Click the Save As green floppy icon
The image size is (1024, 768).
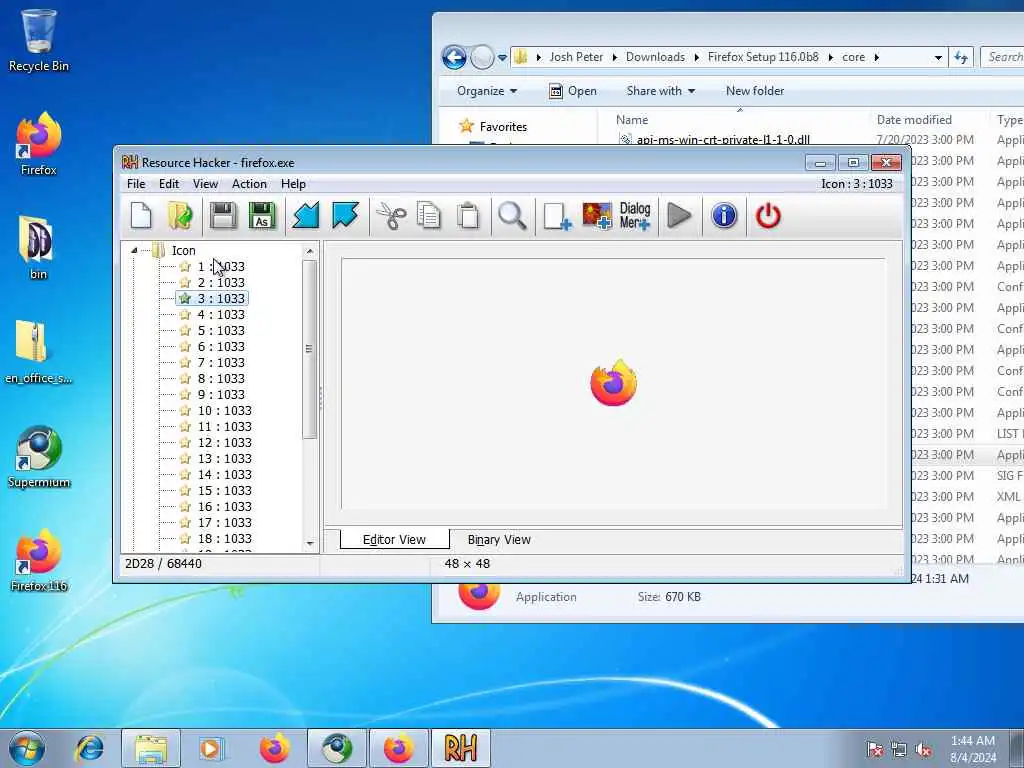pos(262,216)
